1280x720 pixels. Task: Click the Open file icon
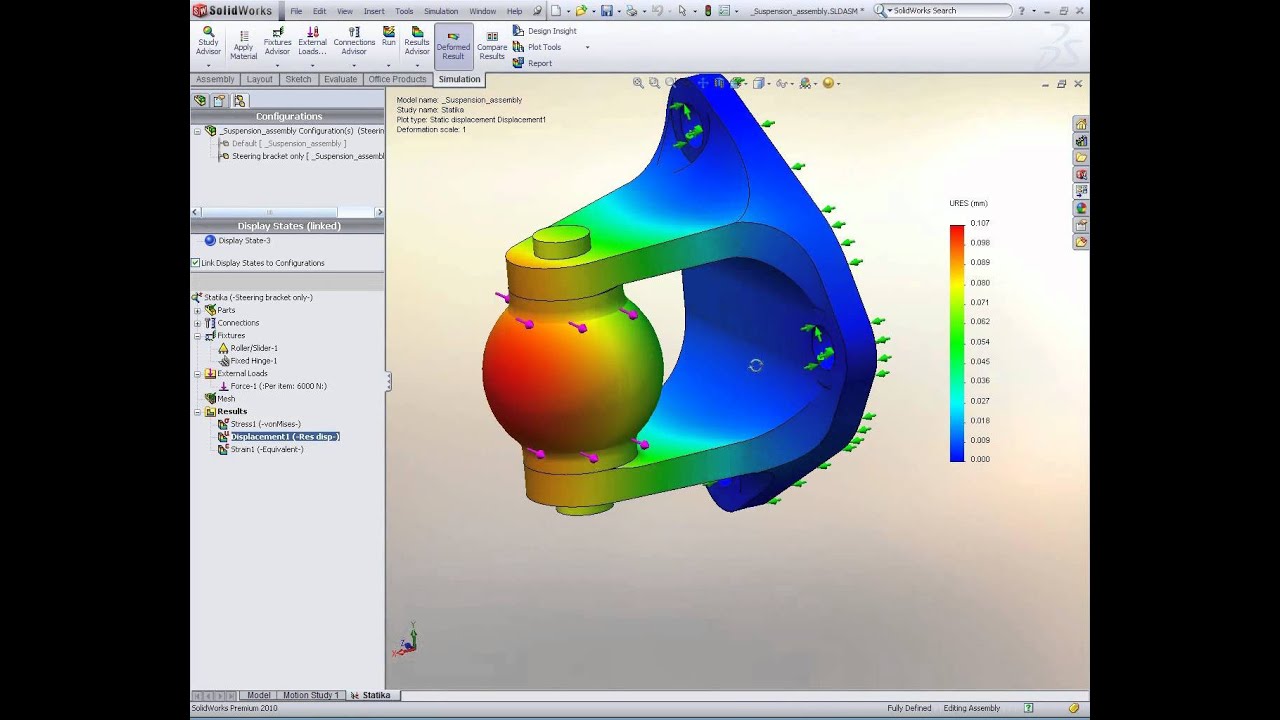coord(581,11)
